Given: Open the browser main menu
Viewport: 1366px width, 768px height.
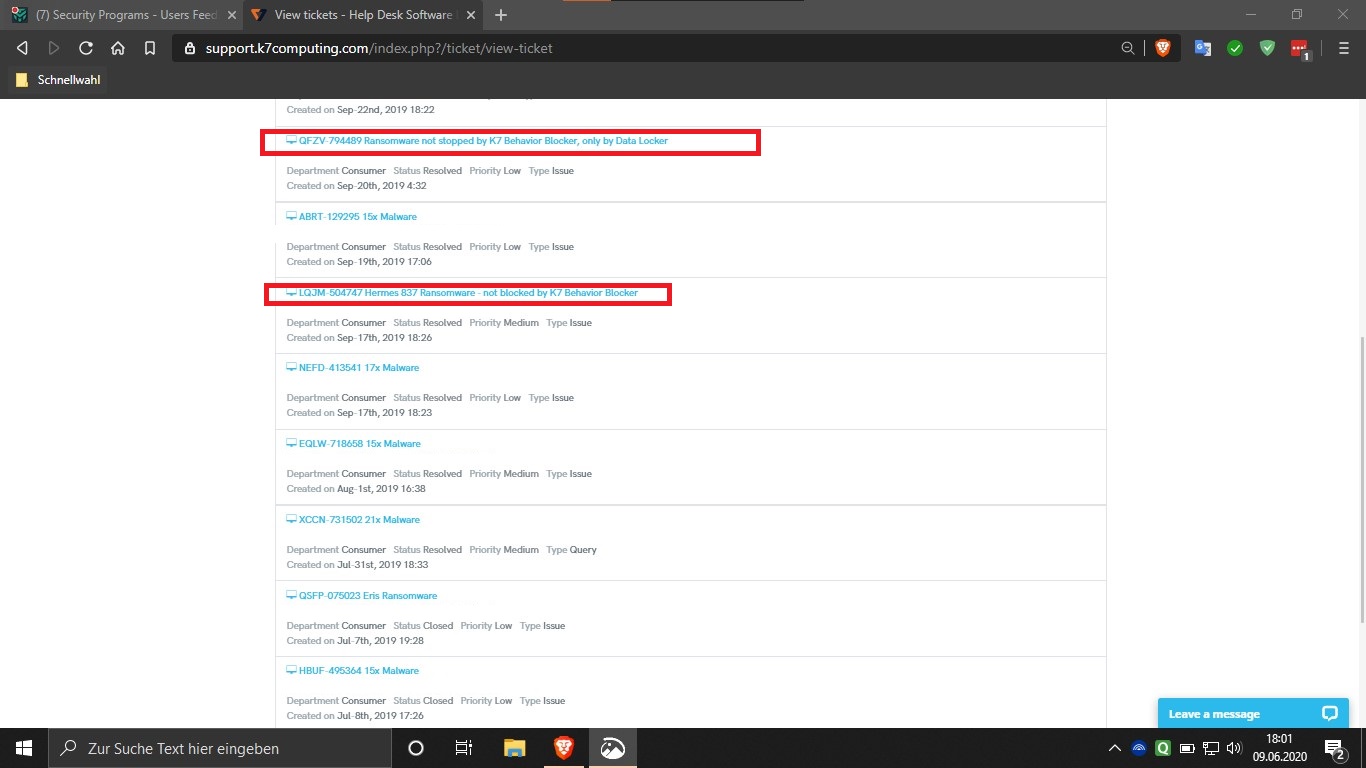Looking at the screenshot, I should click(1344, 48).
